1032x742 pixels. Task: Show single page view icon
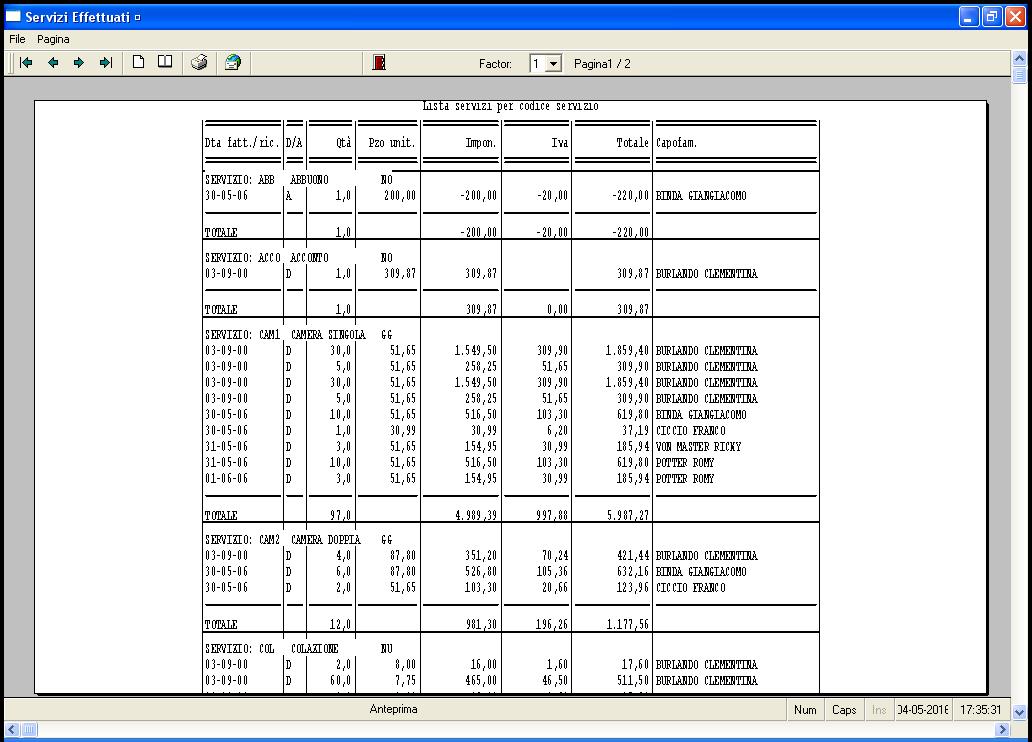click(138, 63)
